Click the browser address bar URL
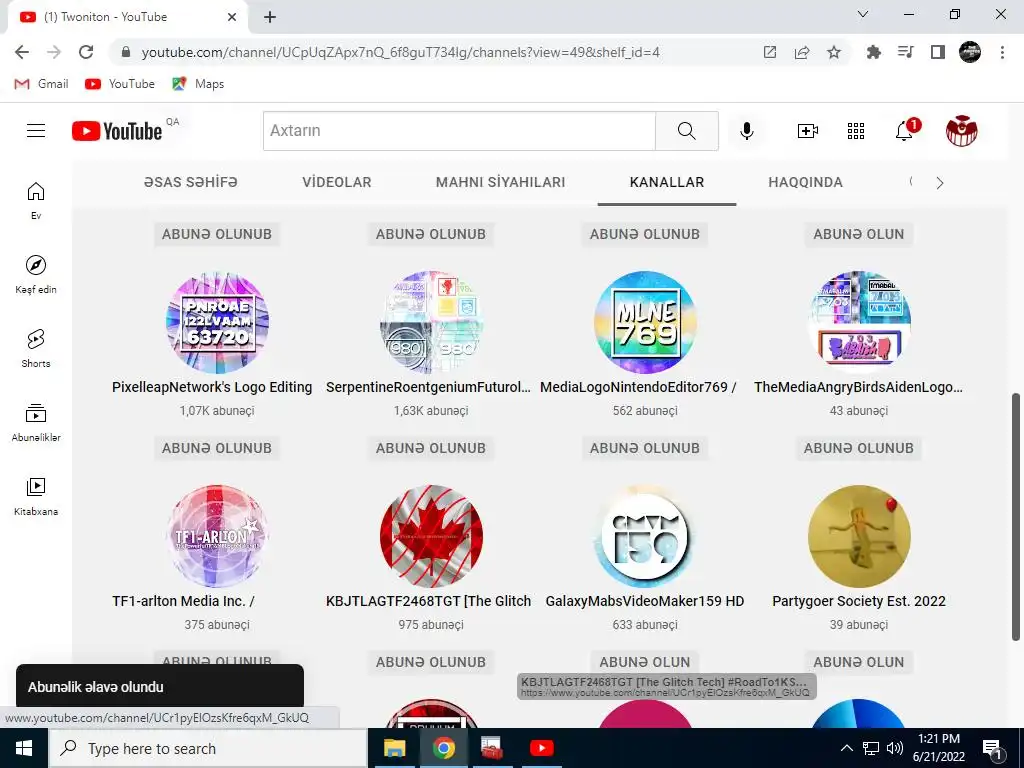Viewport: 1024px width, 768px height. click(400, 52)
